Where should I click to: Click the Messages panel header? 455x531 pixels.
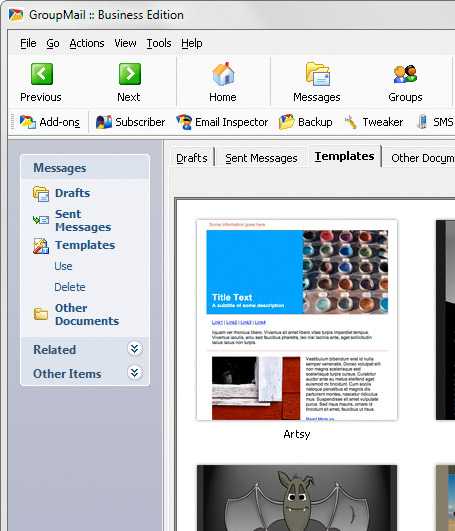point(85,168)
